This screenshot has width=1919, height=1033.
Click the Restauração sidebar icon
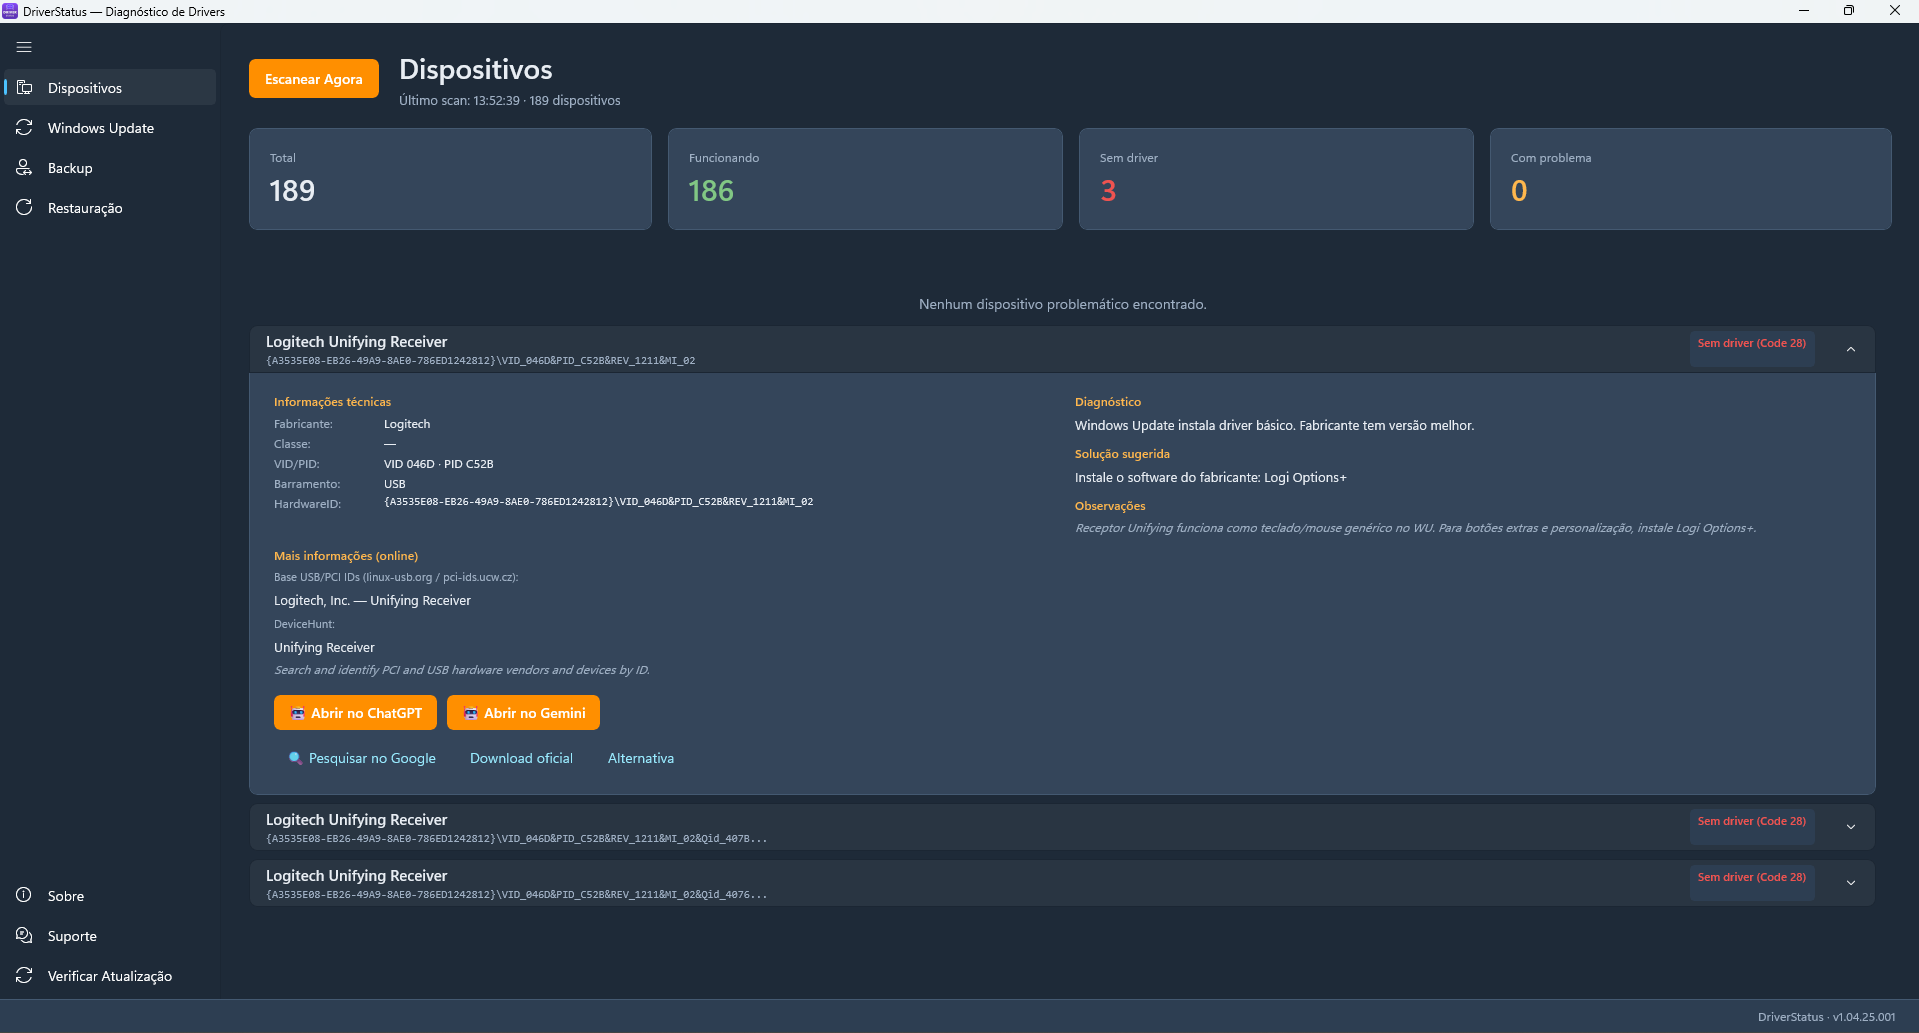[25, 208]
